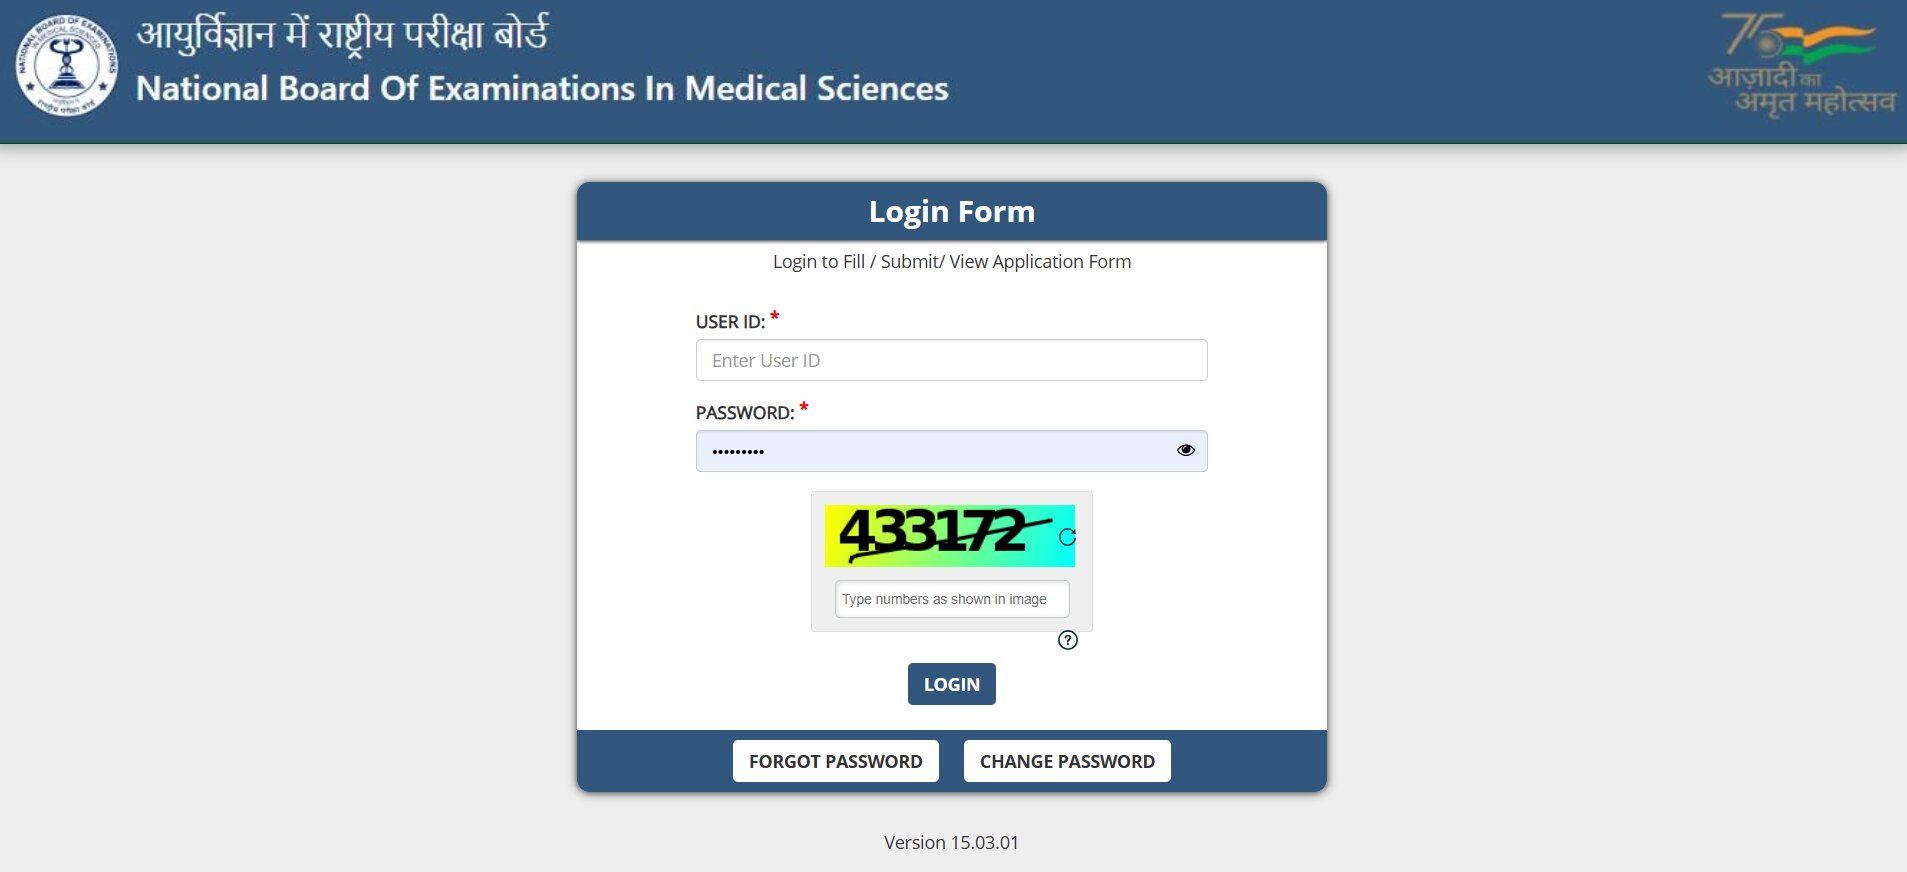Click the PASSWORD label
1907x872 pixels.
745,413
